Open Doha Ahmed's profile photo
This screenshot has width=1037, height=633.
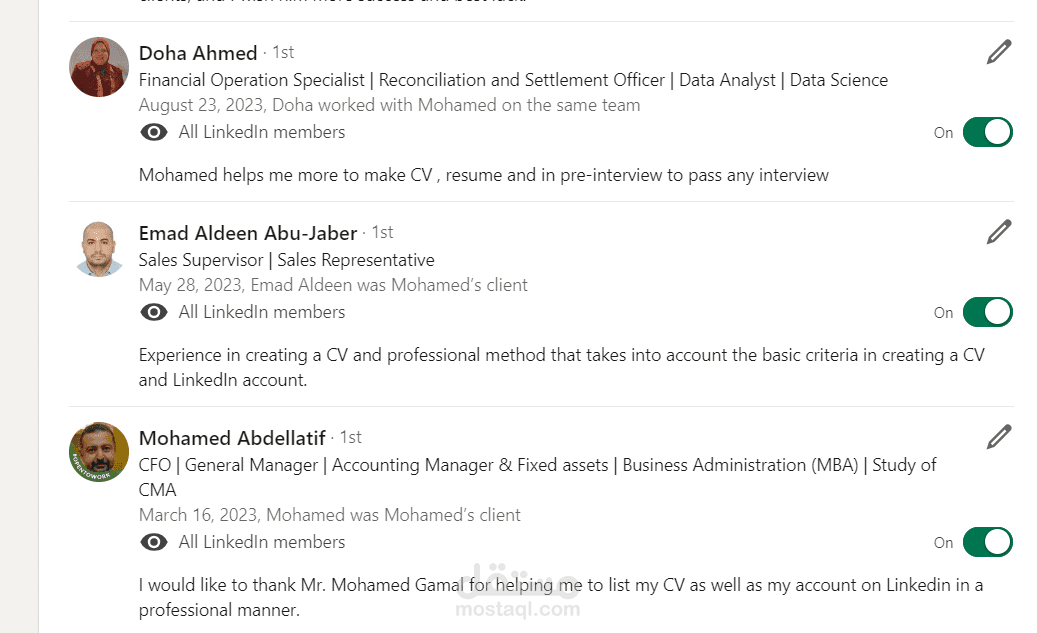point(99,67)
